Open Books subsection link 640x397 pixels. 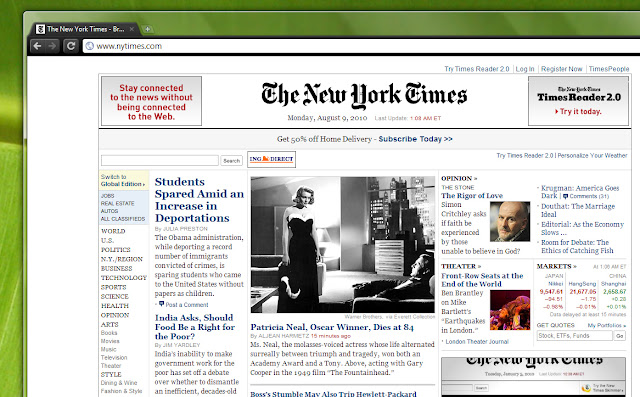[x=109, y=333]
